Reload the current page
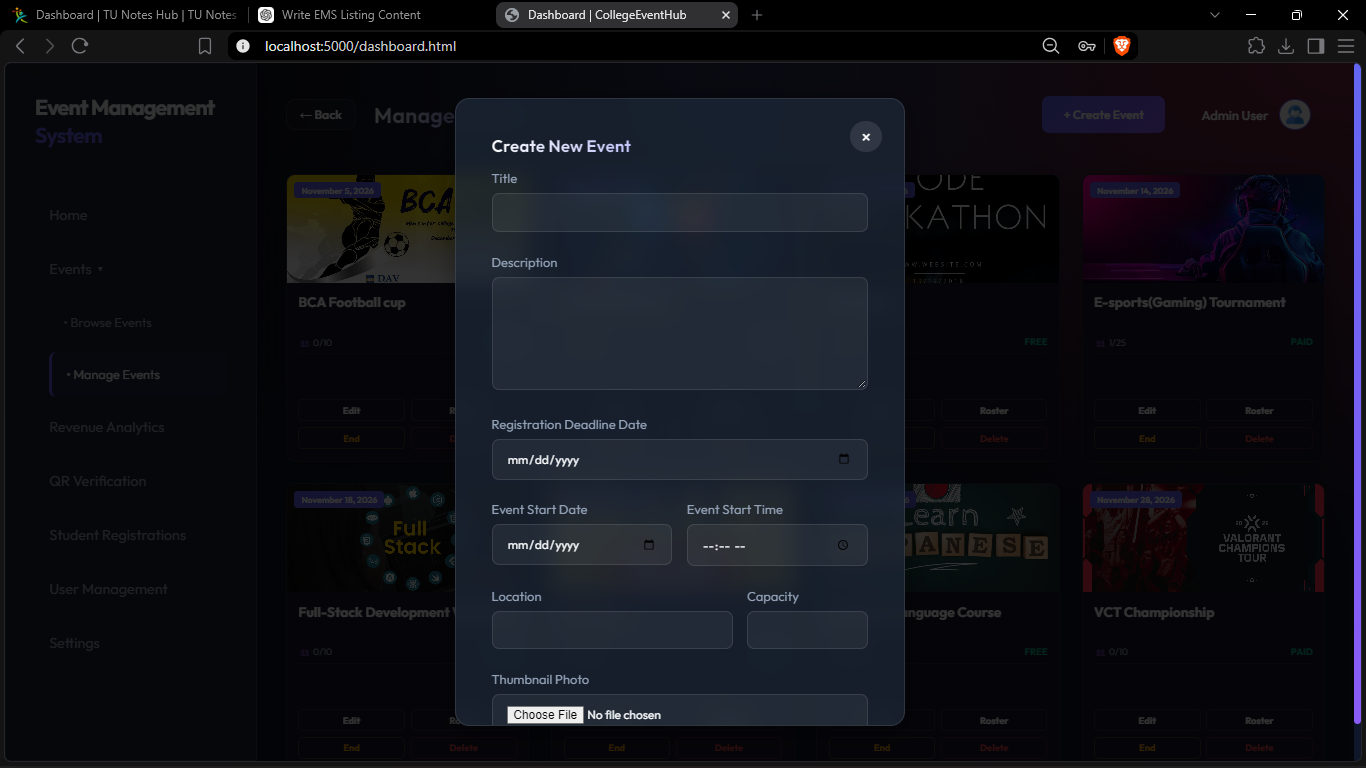This screenshot has height=768, width=1366. click(x=80, y=46)
